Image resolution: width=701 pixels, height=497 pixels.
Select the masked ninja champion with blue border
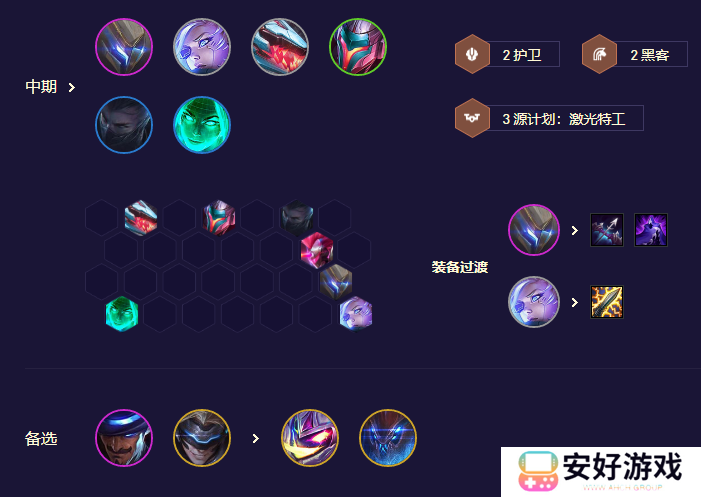coord(124,125)
